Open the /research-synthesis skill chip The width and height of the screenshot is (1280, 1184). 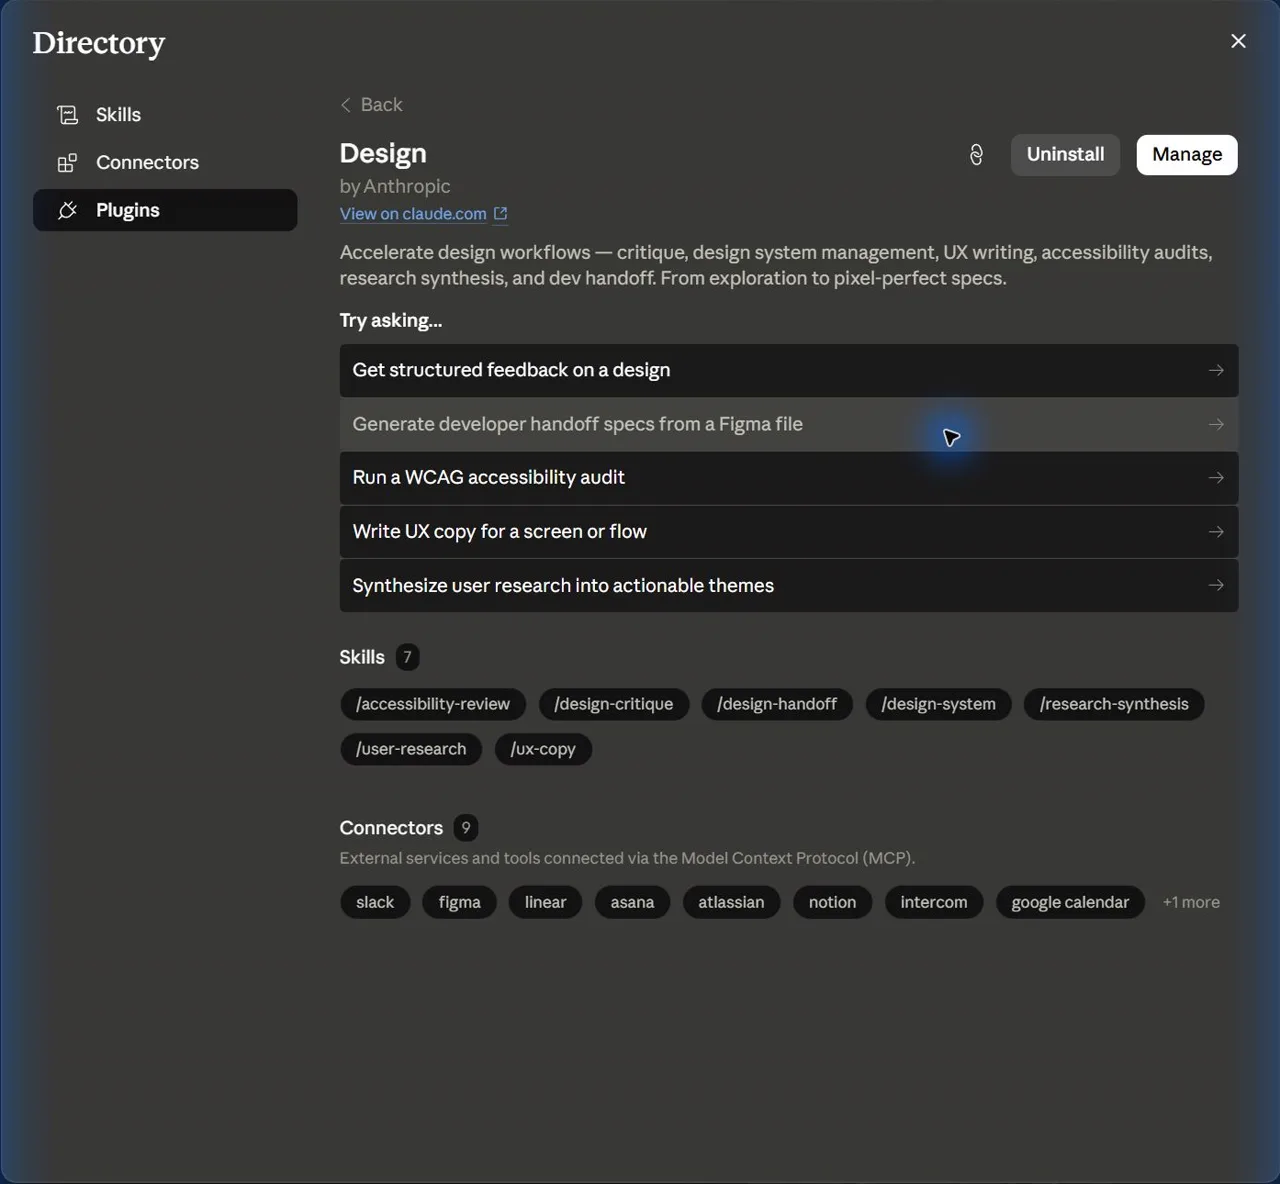1114,704
